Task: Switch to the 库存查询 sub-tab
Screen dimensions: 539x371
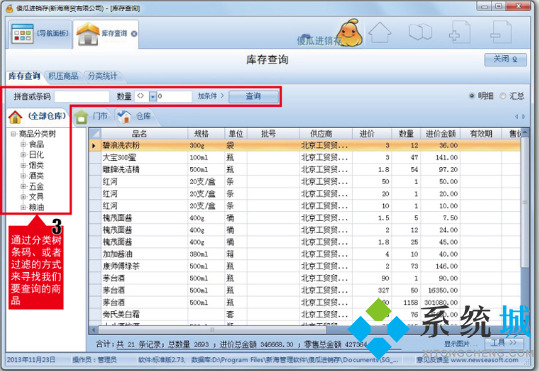Action: coord(24,76)
